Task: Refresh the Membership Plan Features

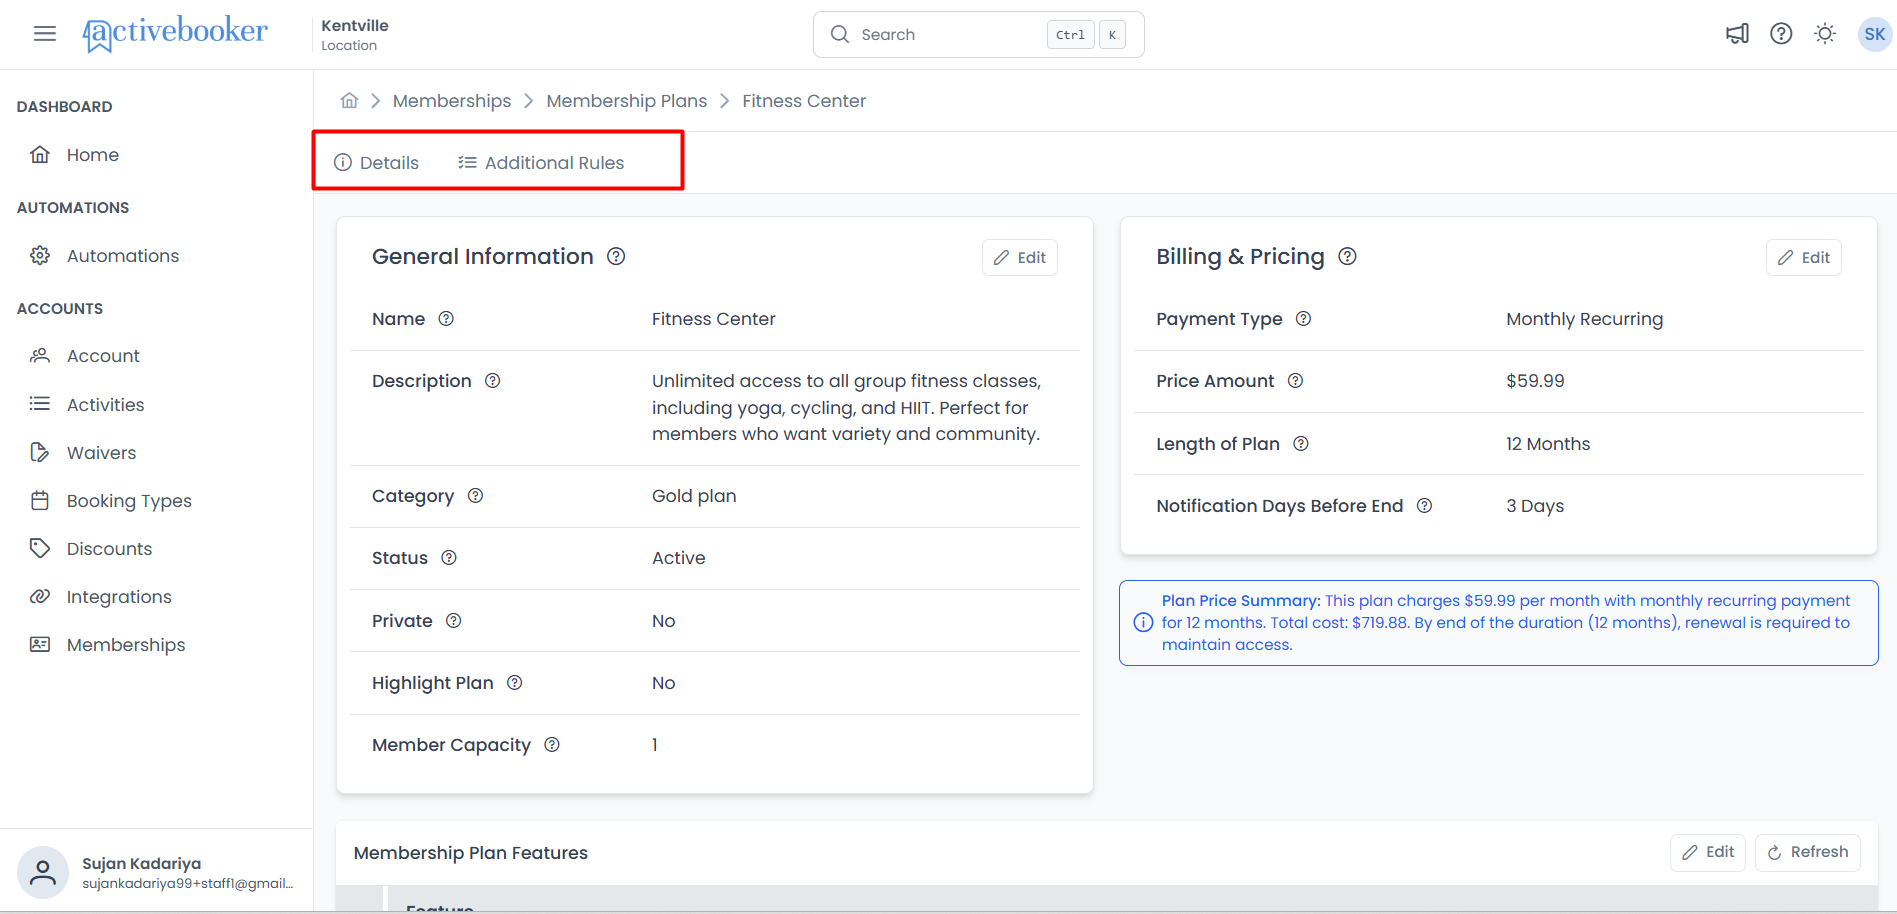Action: [1808, 852]
